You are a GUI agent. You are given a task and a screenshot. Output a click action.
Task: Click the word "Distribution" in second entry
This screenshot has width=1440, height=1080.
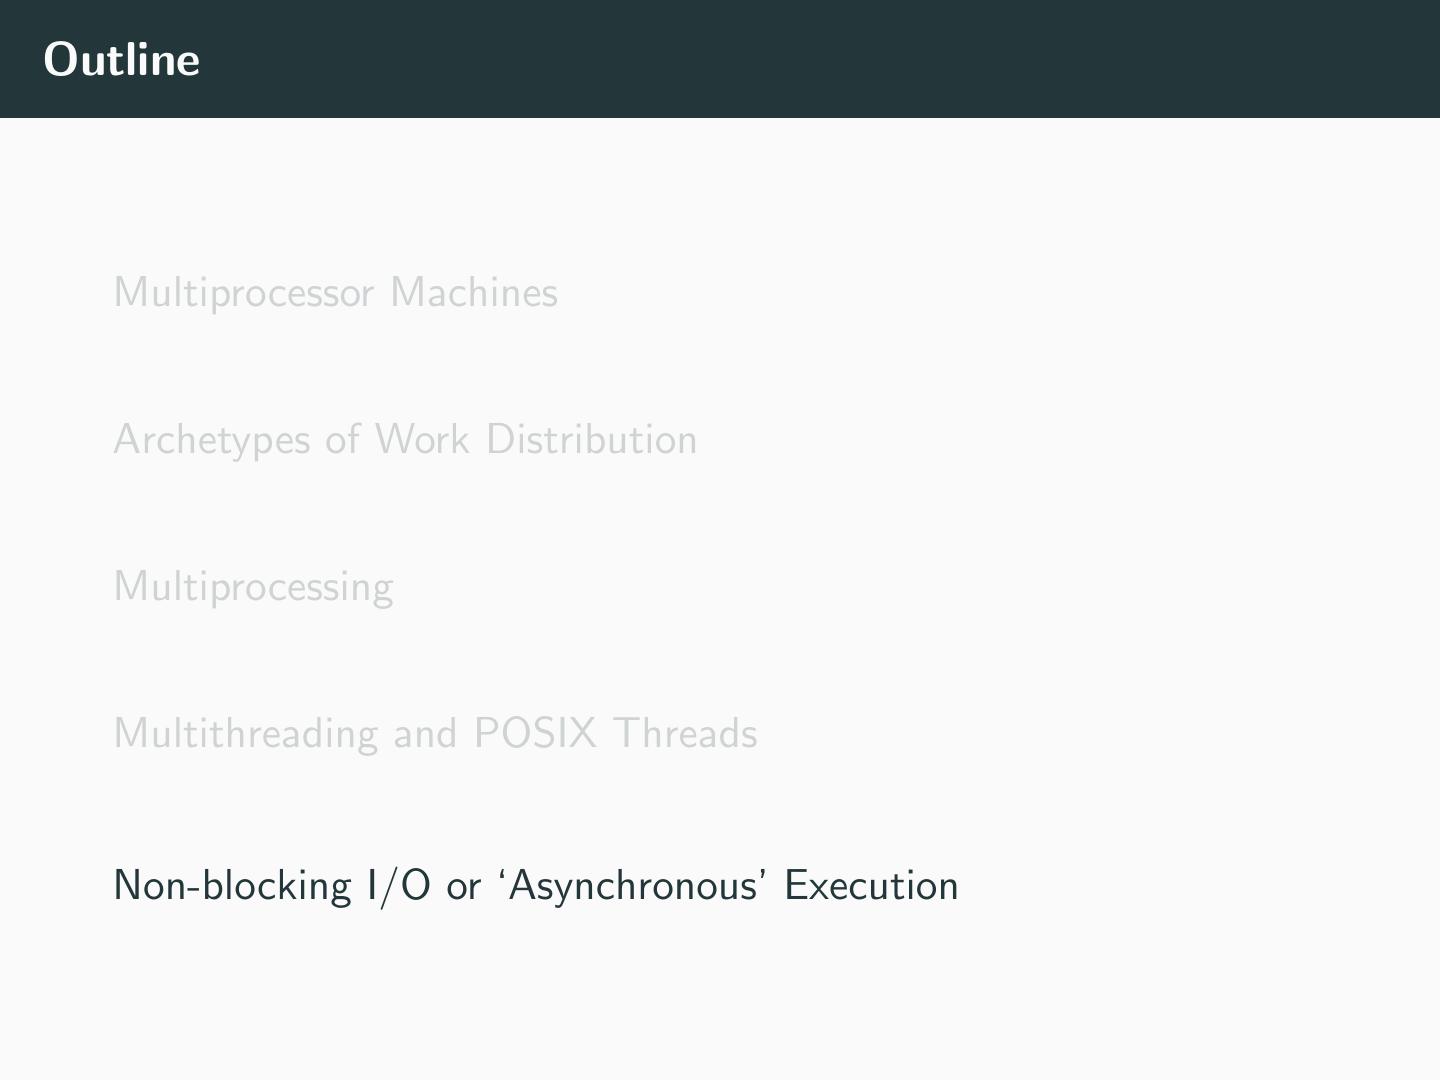[x=591, y=440]
